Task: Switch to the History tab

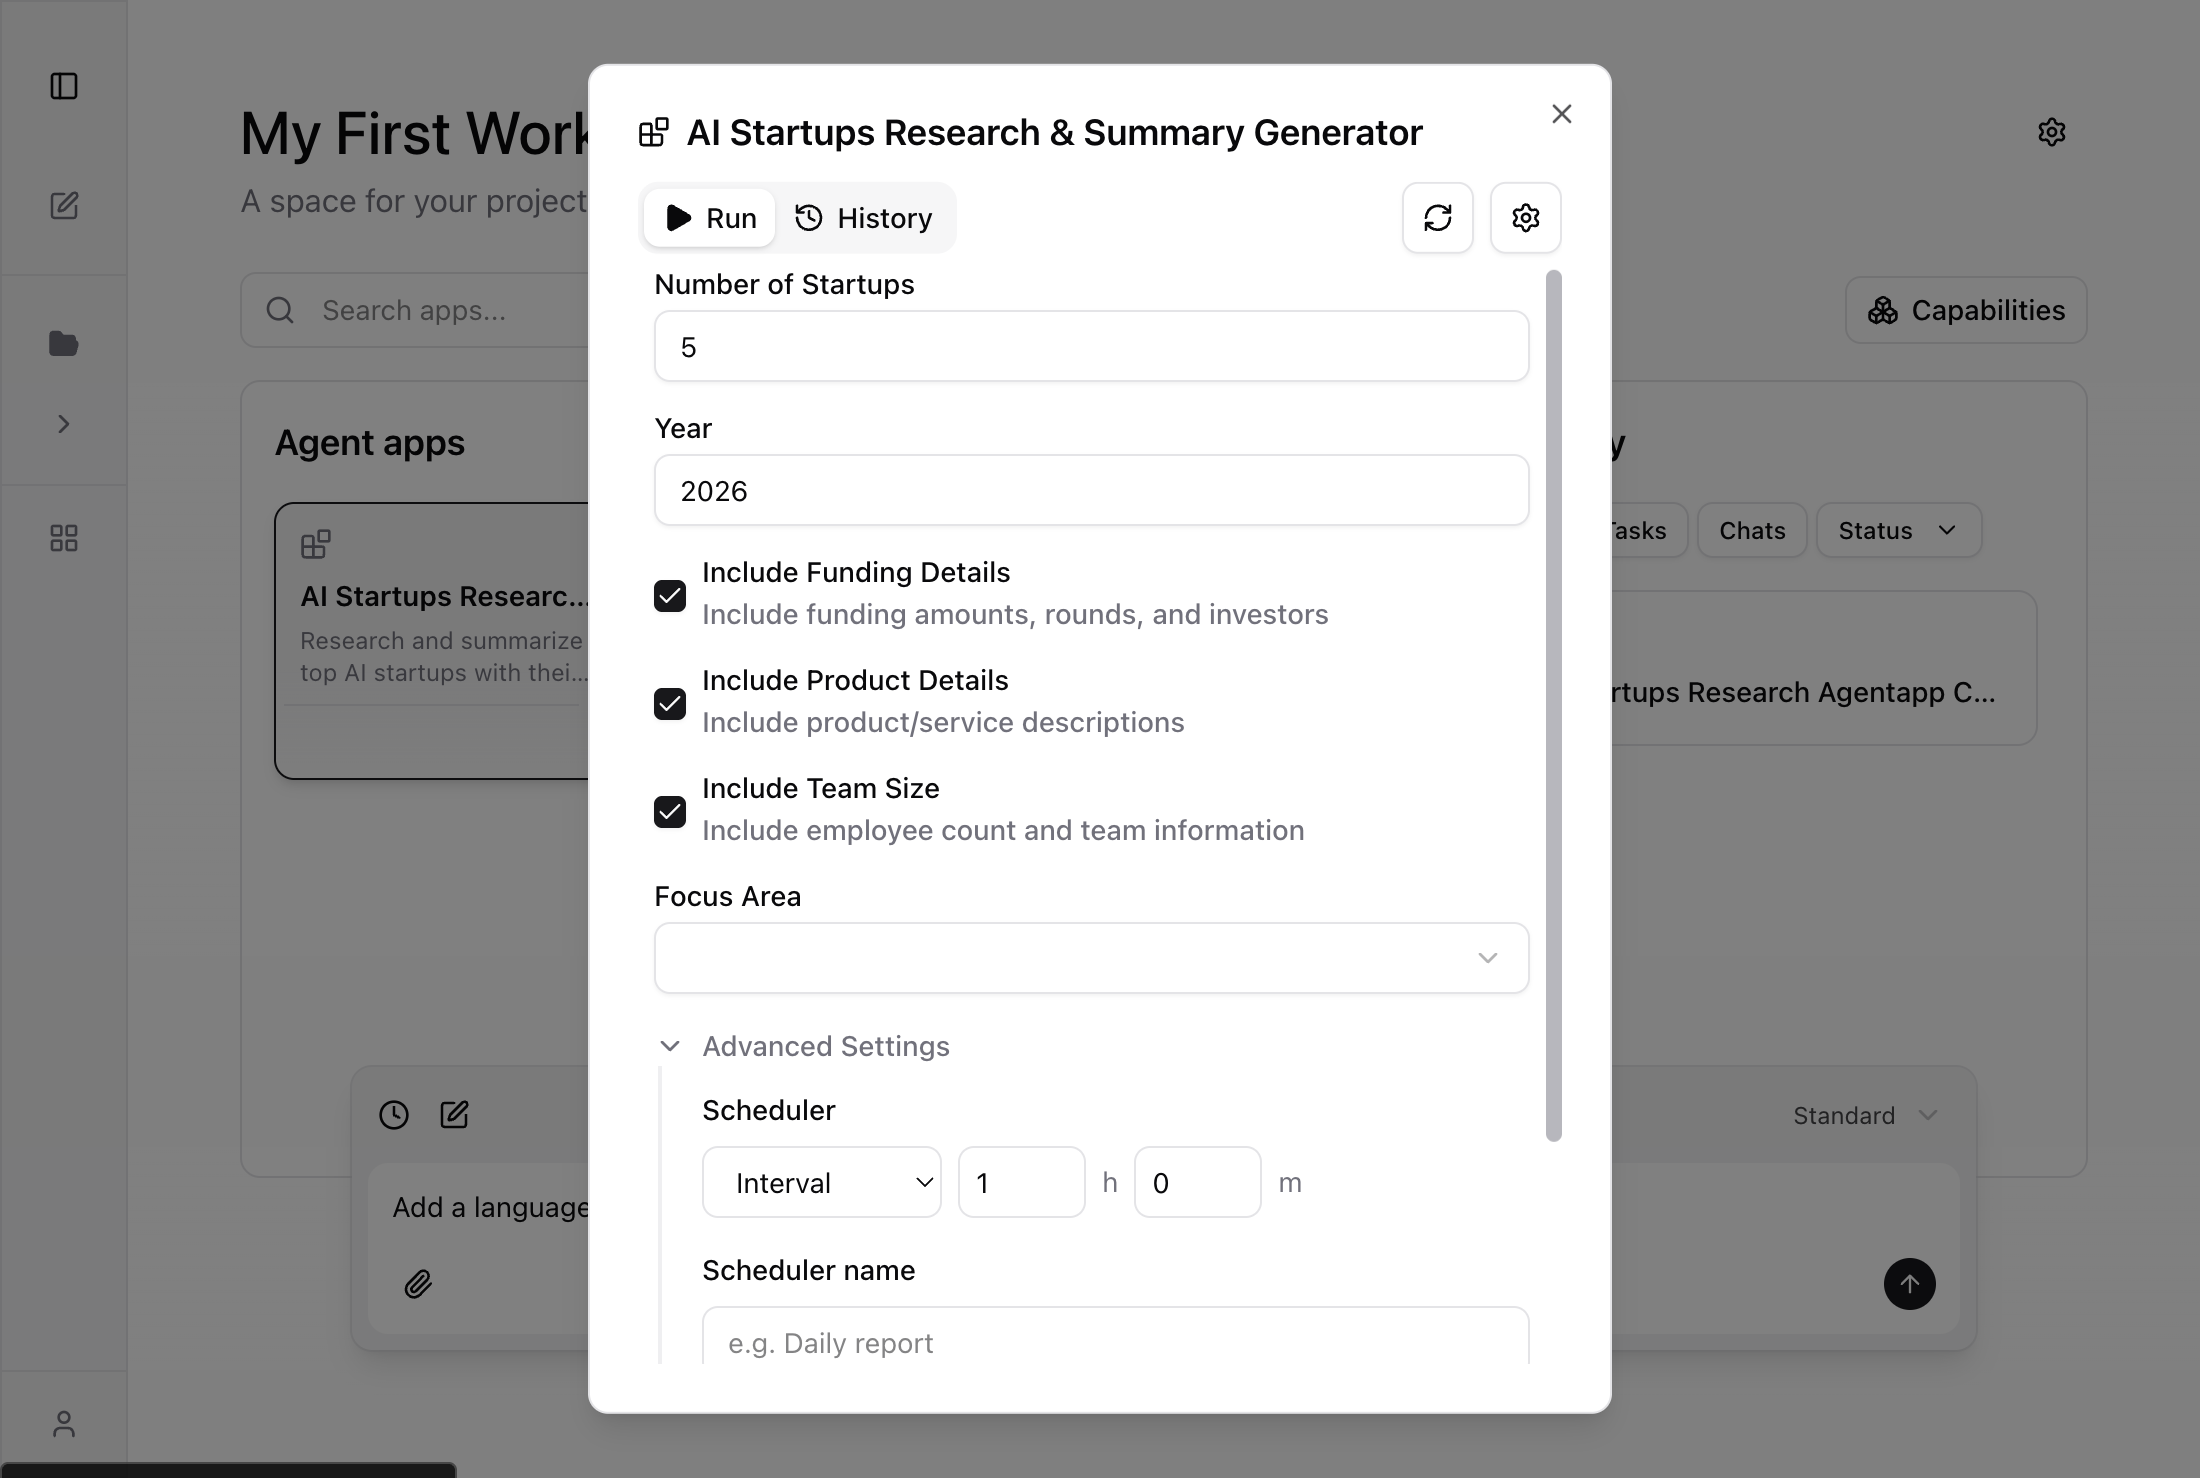Action: 863,217
